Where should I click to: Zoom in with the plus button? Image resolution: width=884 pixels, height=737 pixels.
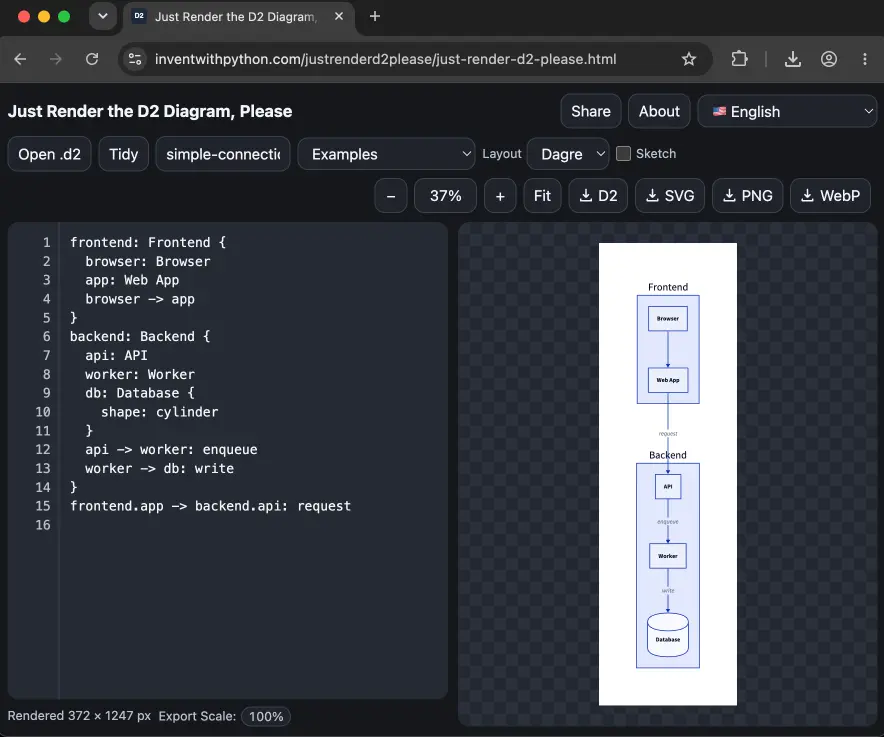[500, 196]
